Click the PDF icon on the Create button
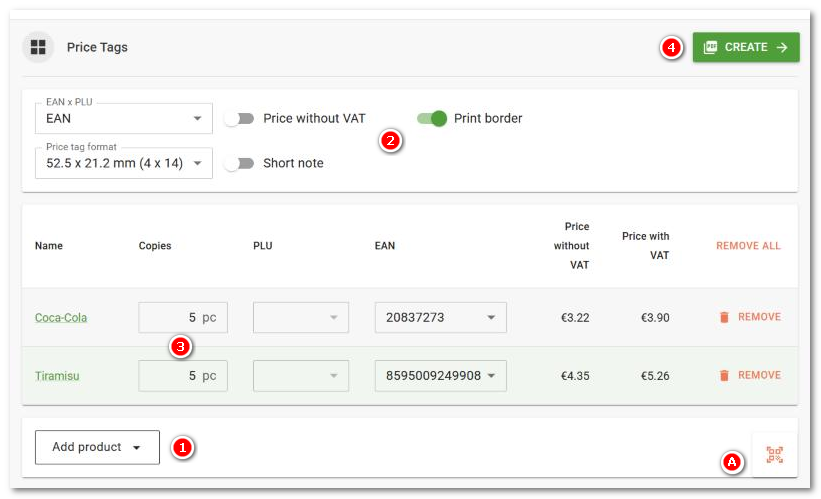The height and width of the screenshot is (499, 821). 711,47
